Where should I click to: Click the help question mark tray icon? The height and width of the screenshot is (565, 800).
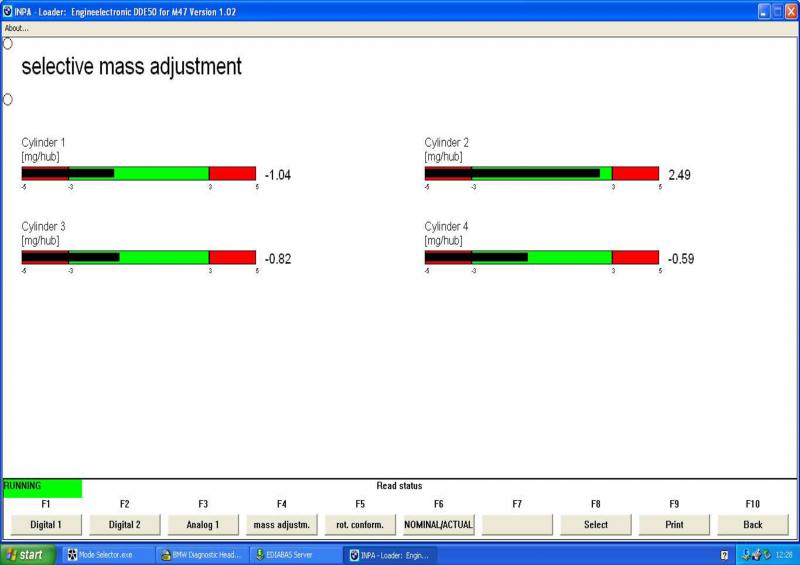[724, 554]
